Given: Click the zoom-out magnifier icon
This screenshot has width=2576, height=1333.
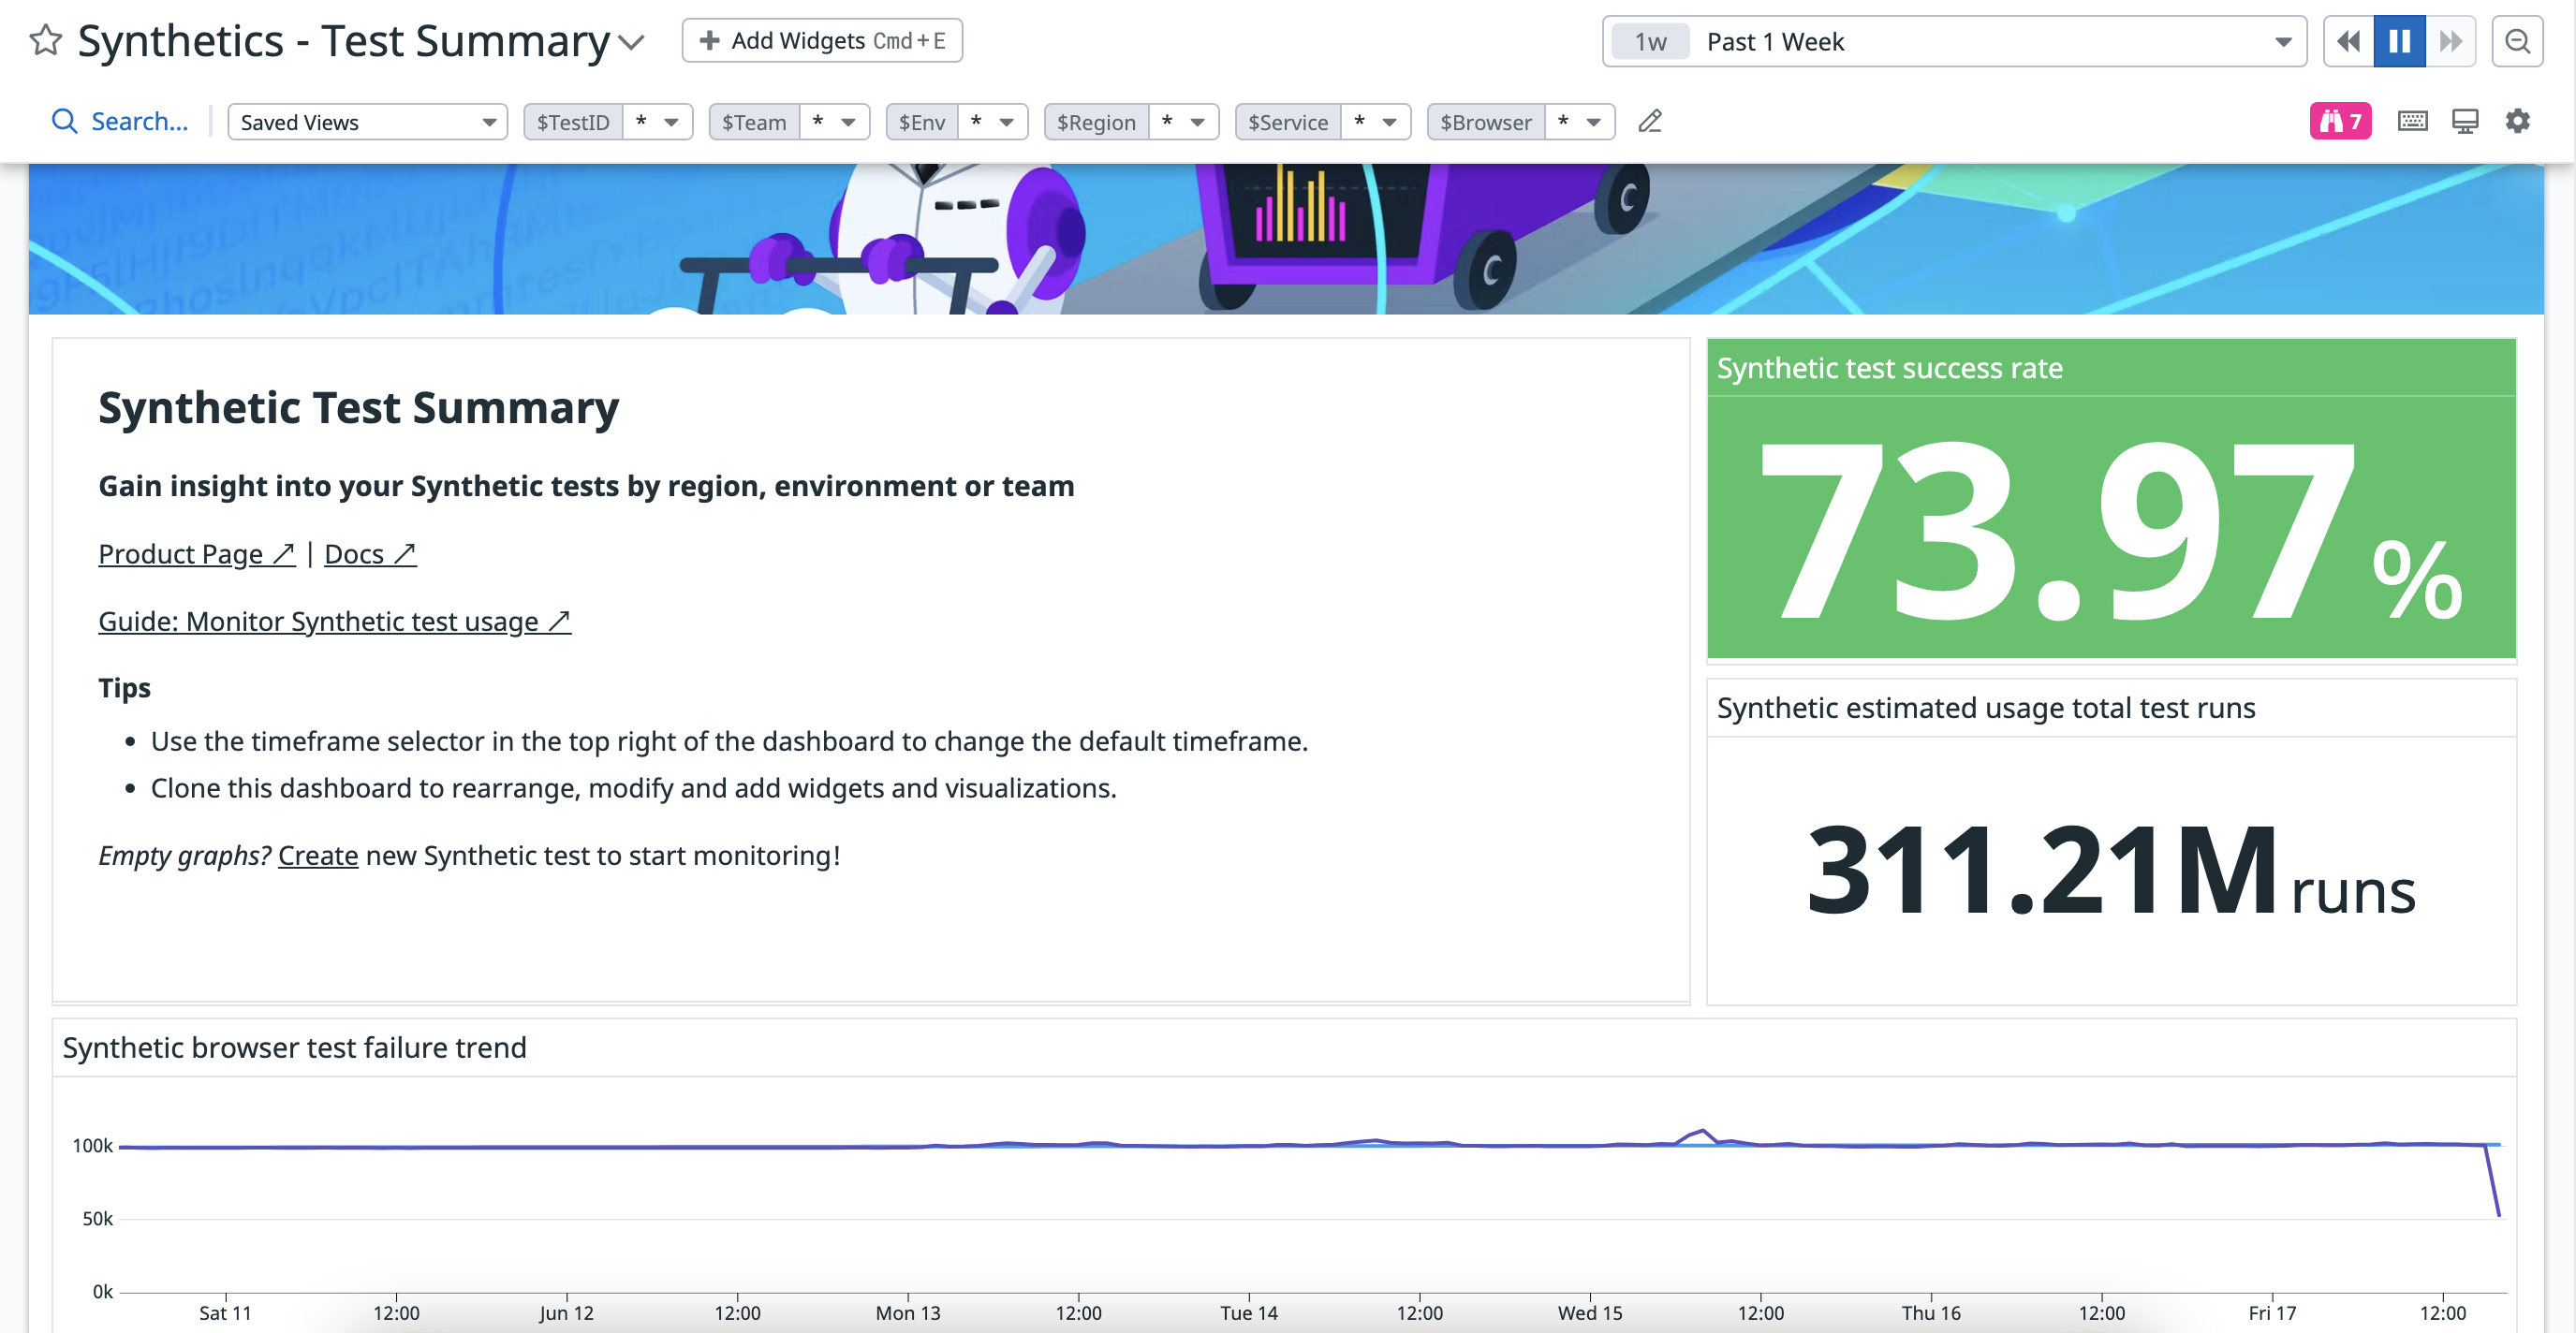Looking at the screenshot, I should pos(2517,41).
